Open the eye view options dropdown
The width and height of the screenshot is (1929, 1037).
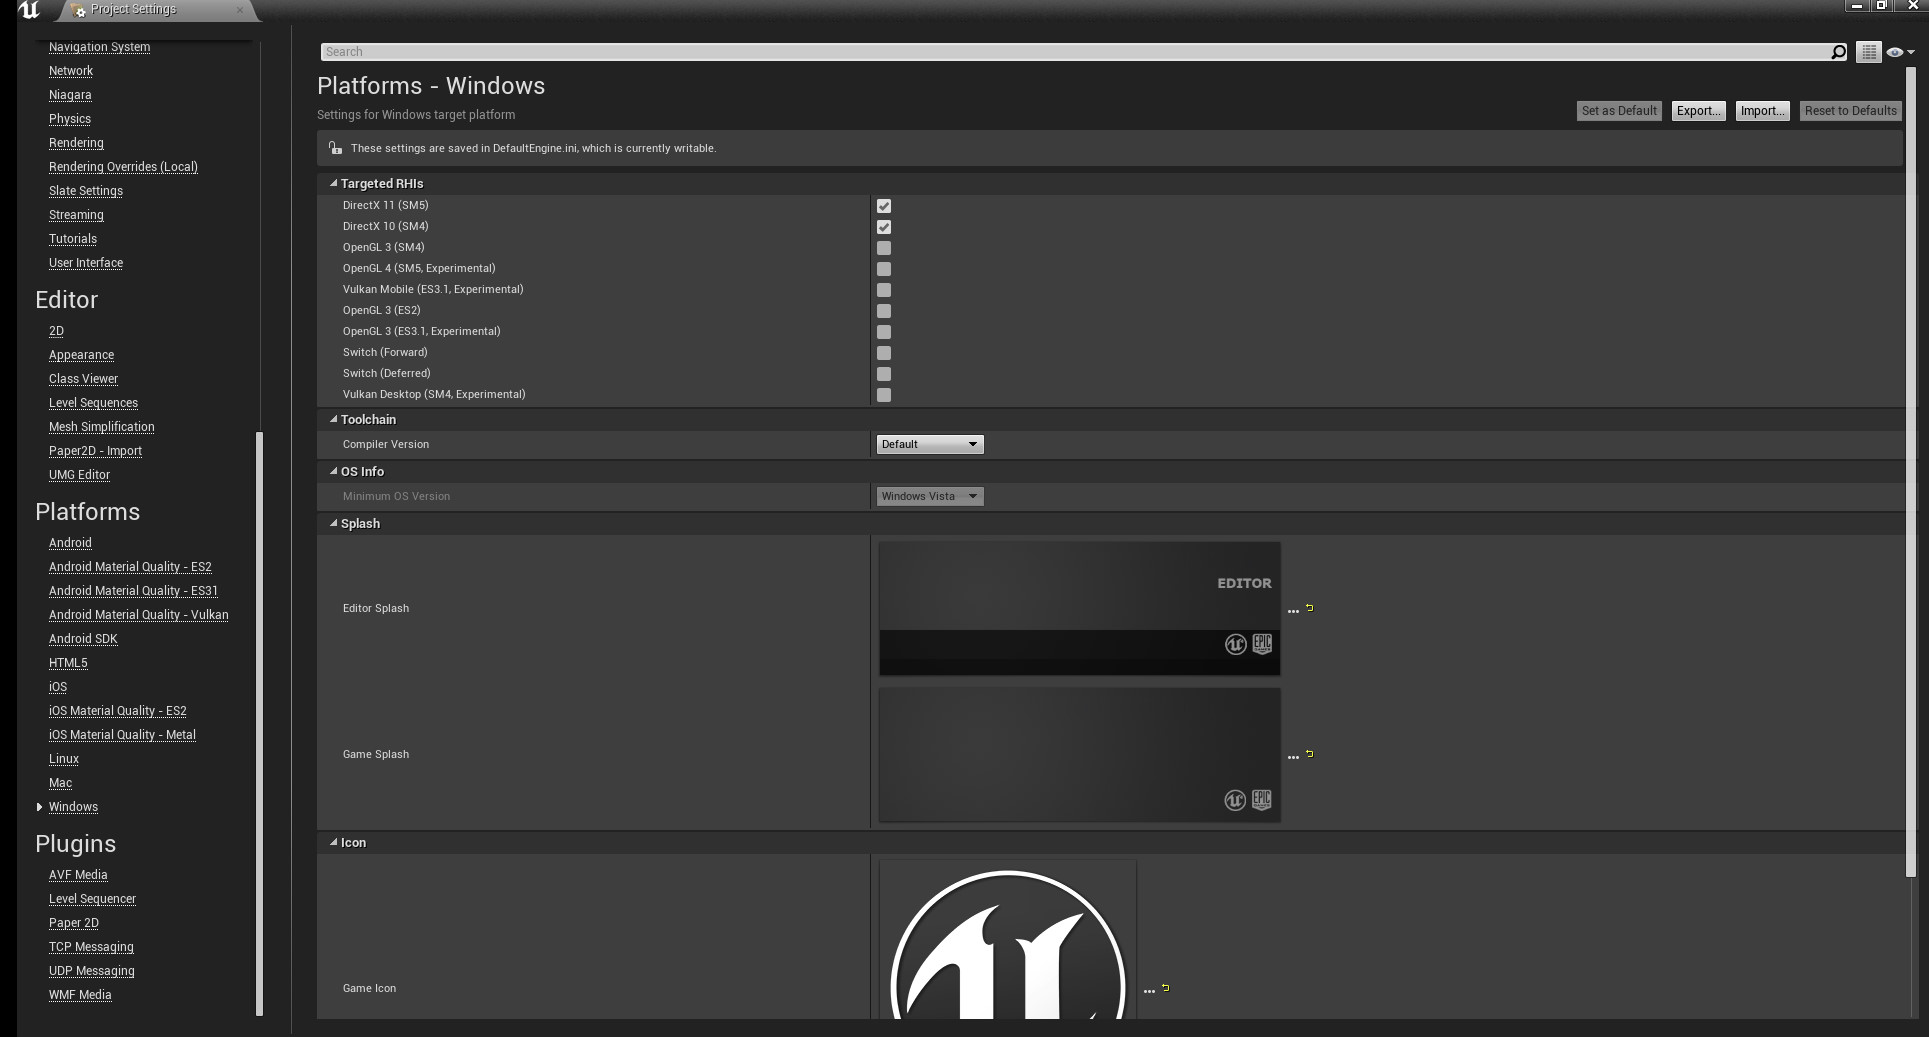(1899, 52)
